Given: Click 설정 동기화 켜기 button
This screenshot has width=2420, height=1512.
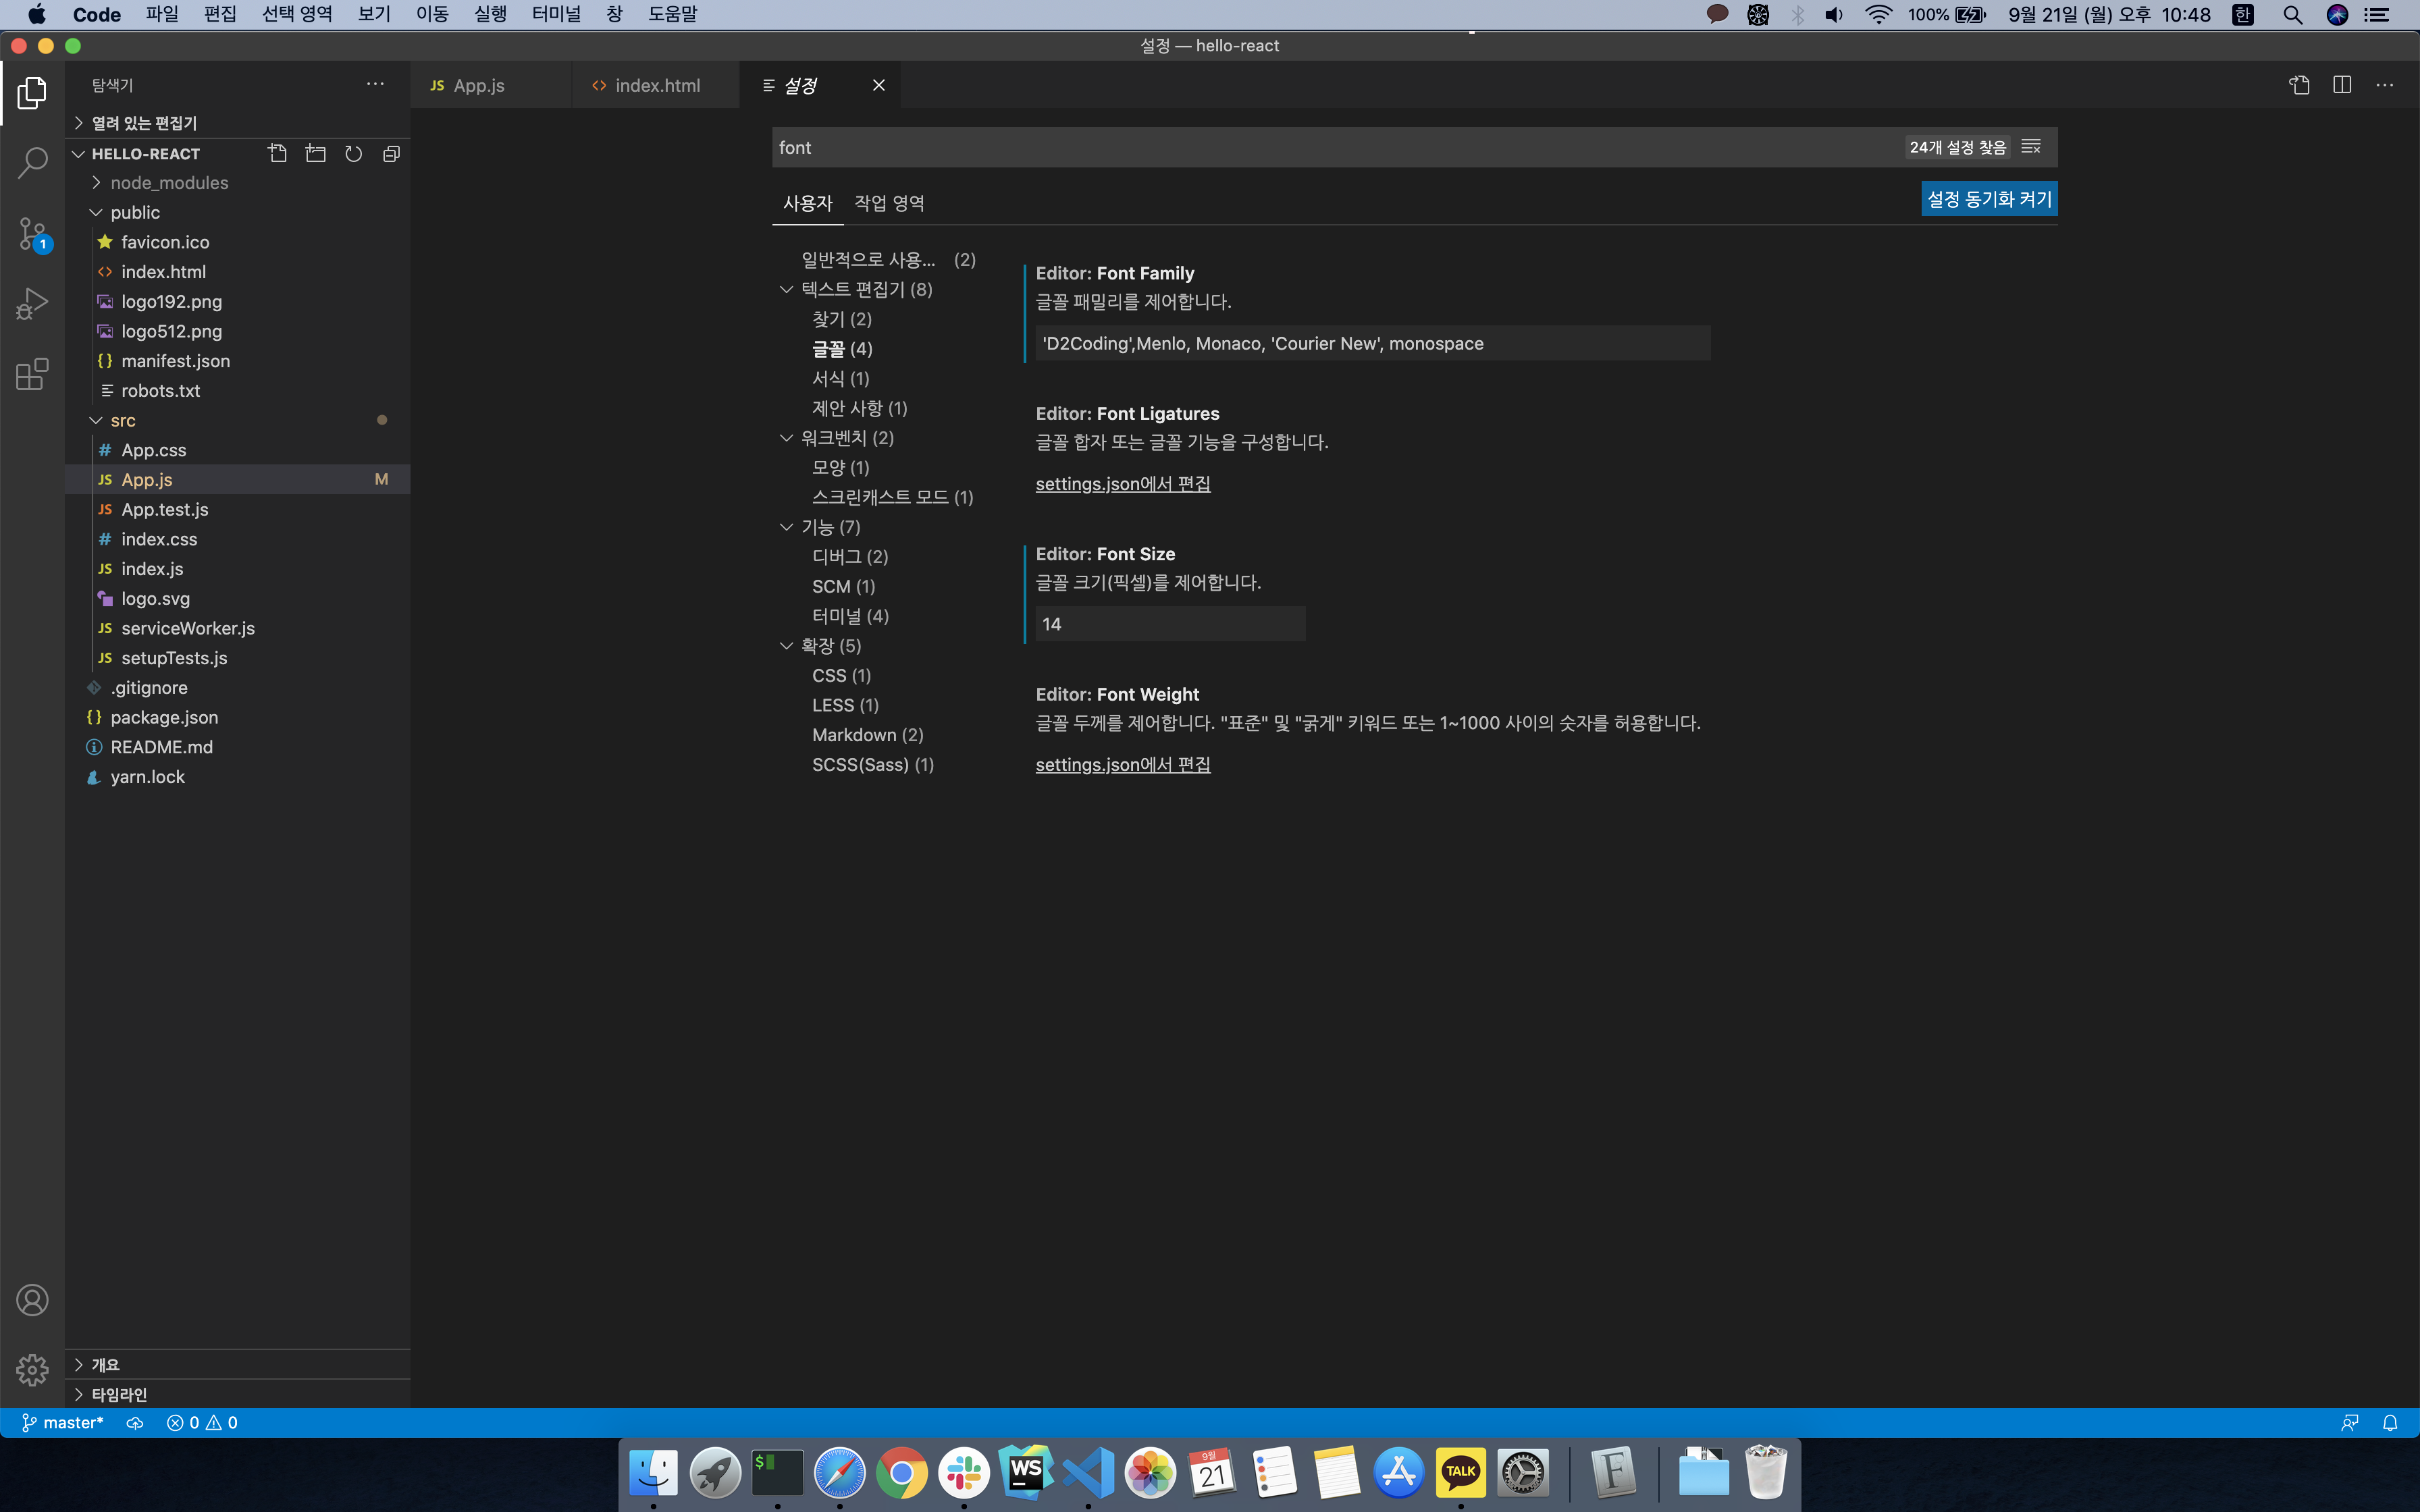Looking at the screenshot, I should click(1988, 199).
